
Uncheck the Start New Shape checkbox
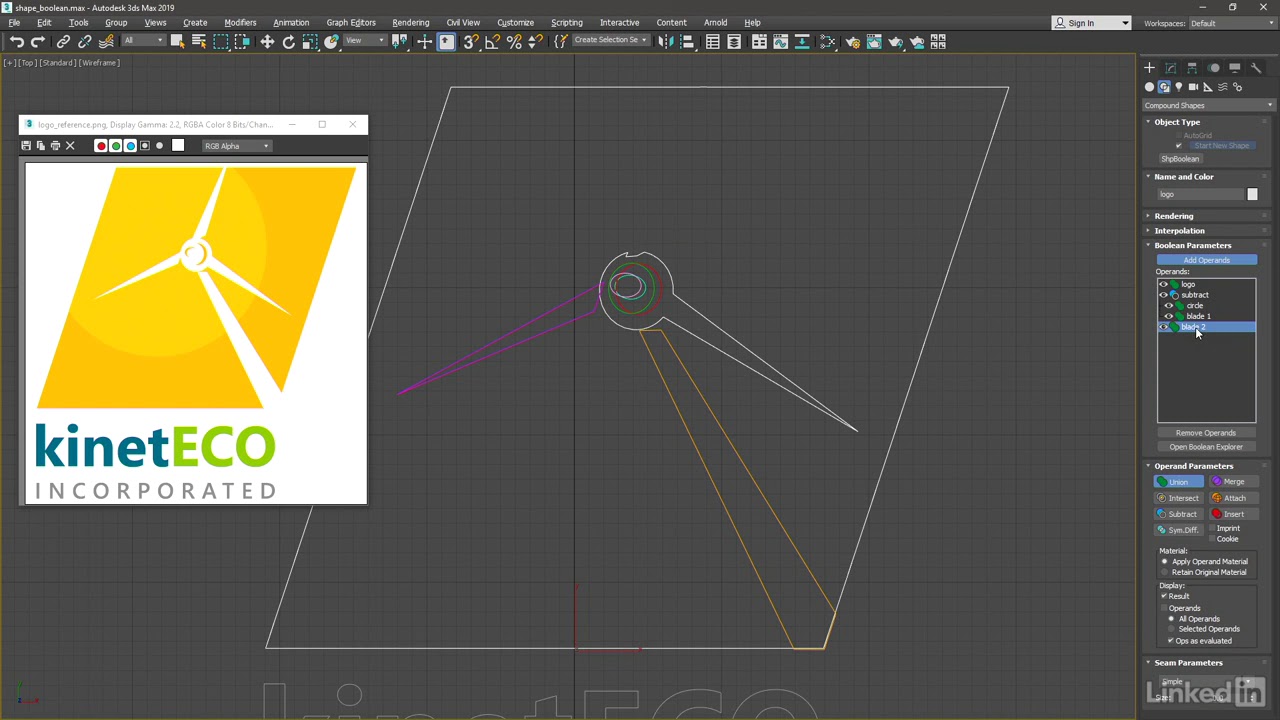click(x=1179, y=146)
